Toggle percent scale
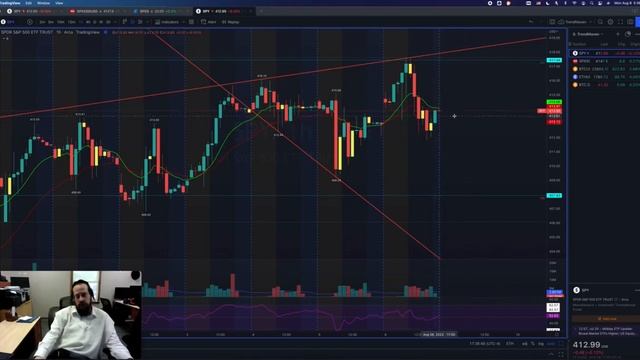 point(533,344)
